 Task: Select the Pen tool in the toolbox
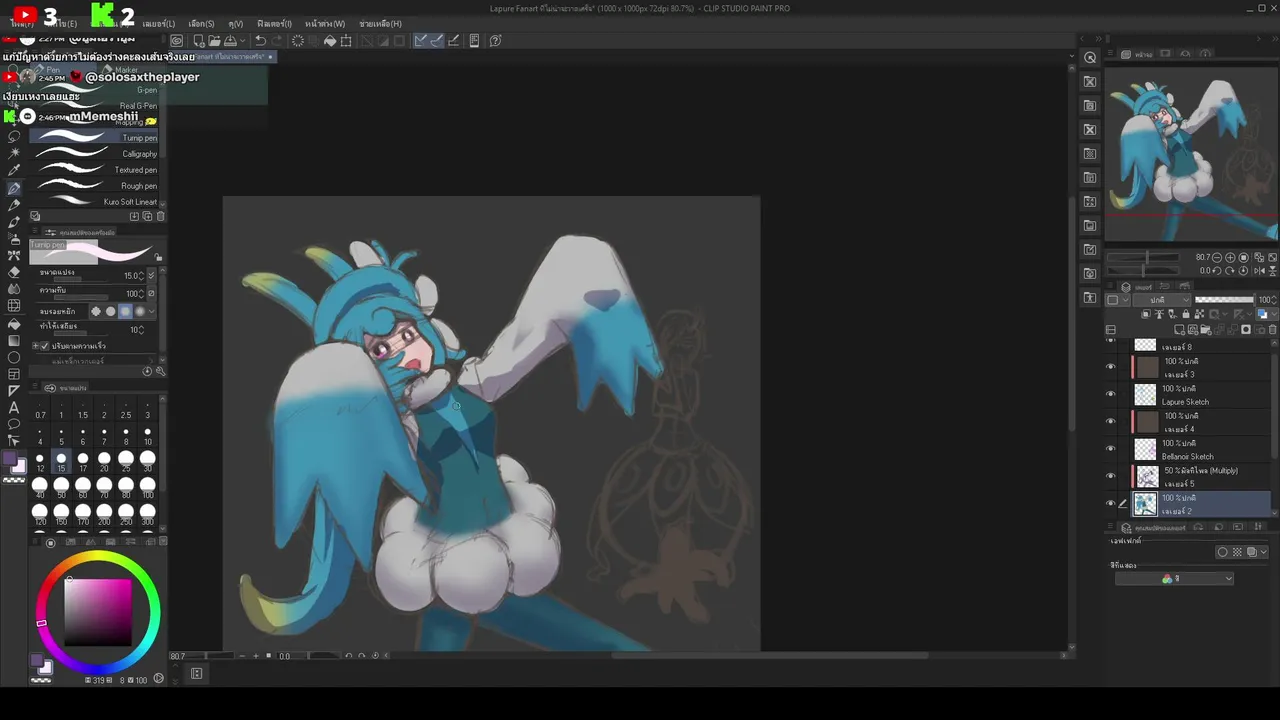pos(14,187)
